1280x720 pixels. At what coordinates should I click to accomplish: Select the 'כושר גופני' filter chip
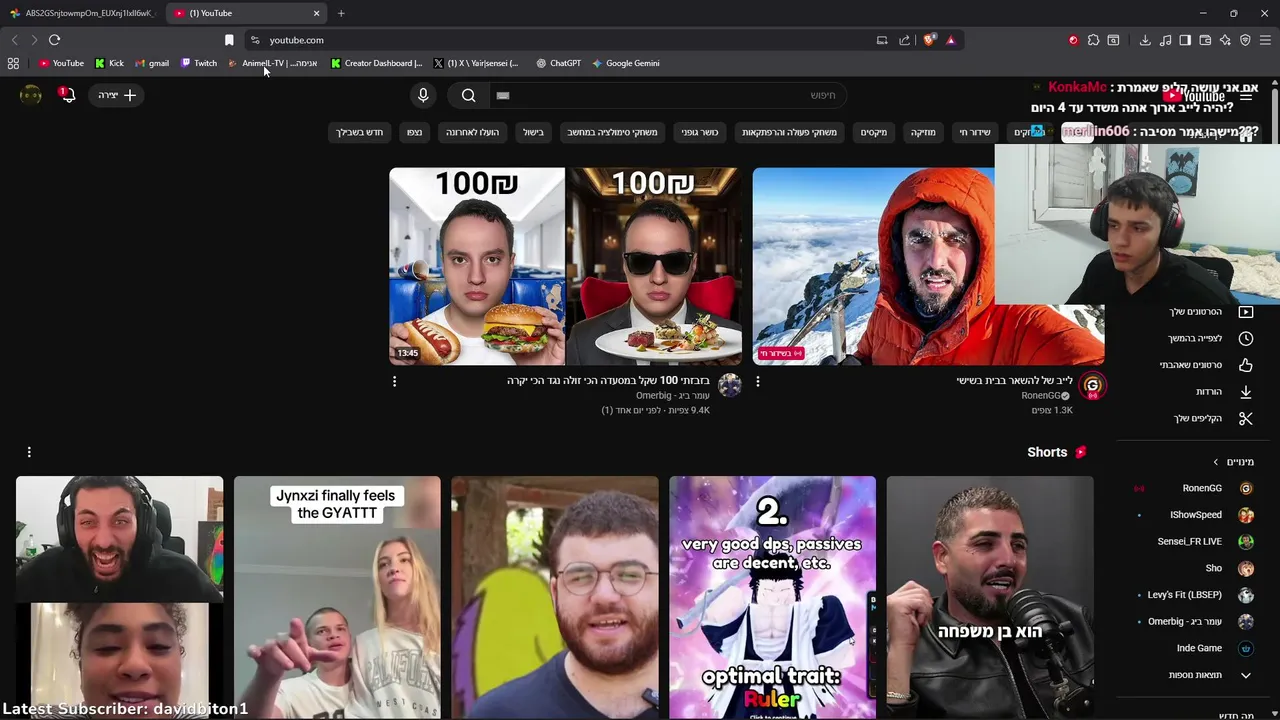pos(700,132)
